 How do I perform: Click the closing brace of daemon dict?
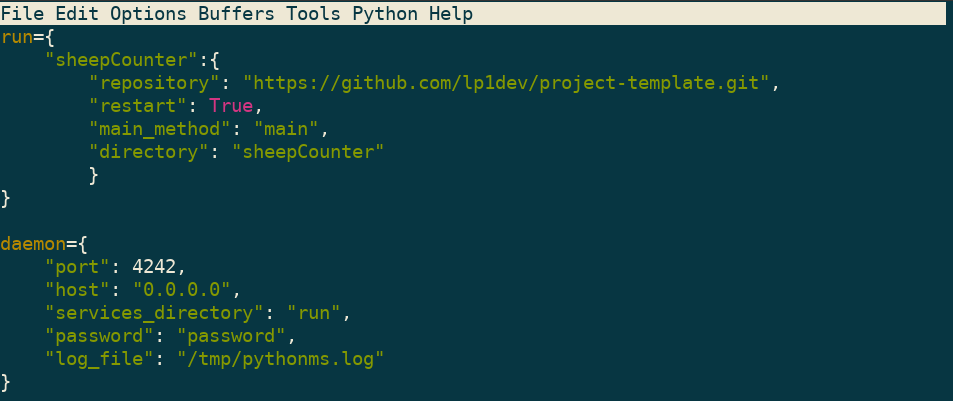[6, 383]
